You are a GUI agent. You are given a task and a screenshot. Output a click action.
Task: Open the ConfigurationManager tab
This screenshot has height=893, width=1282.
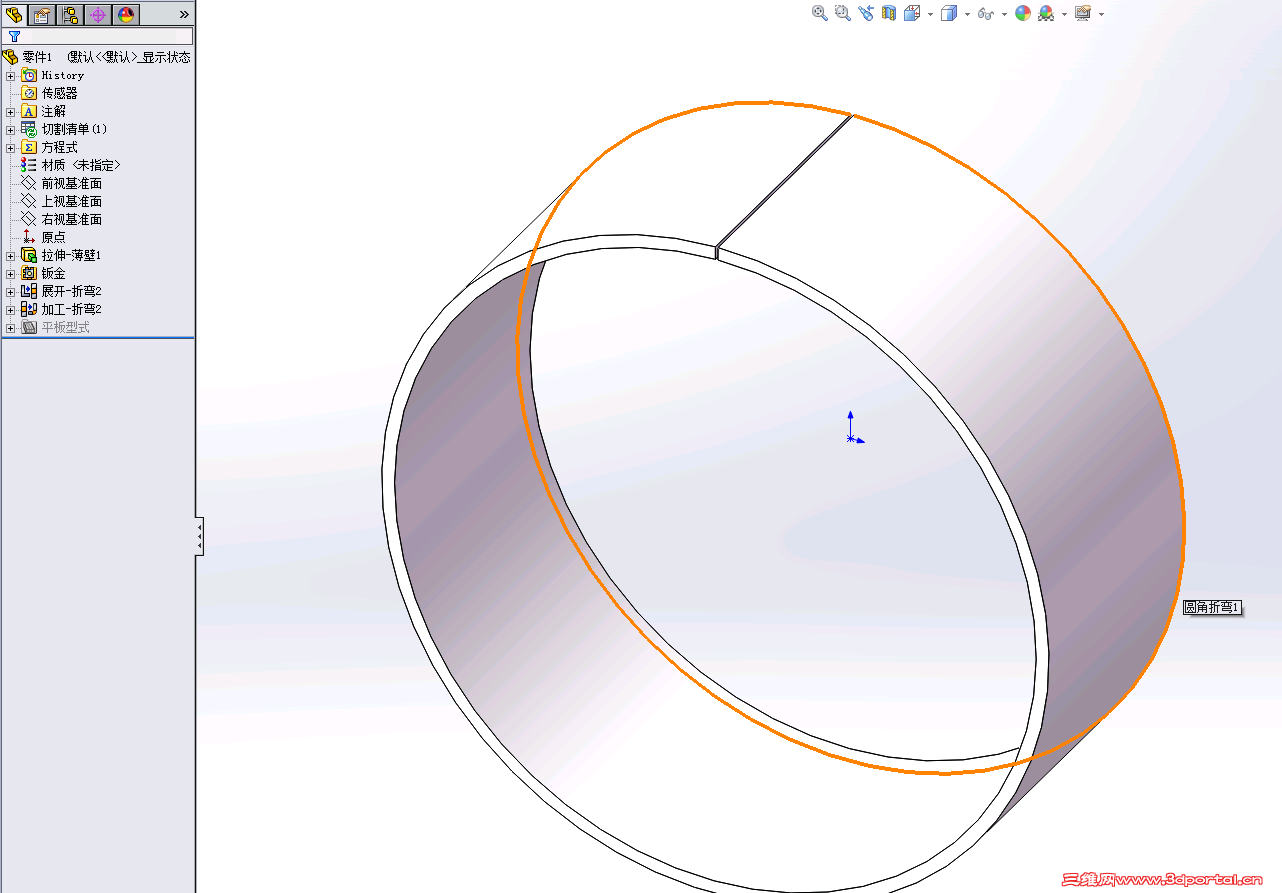(x=70, y=14)
